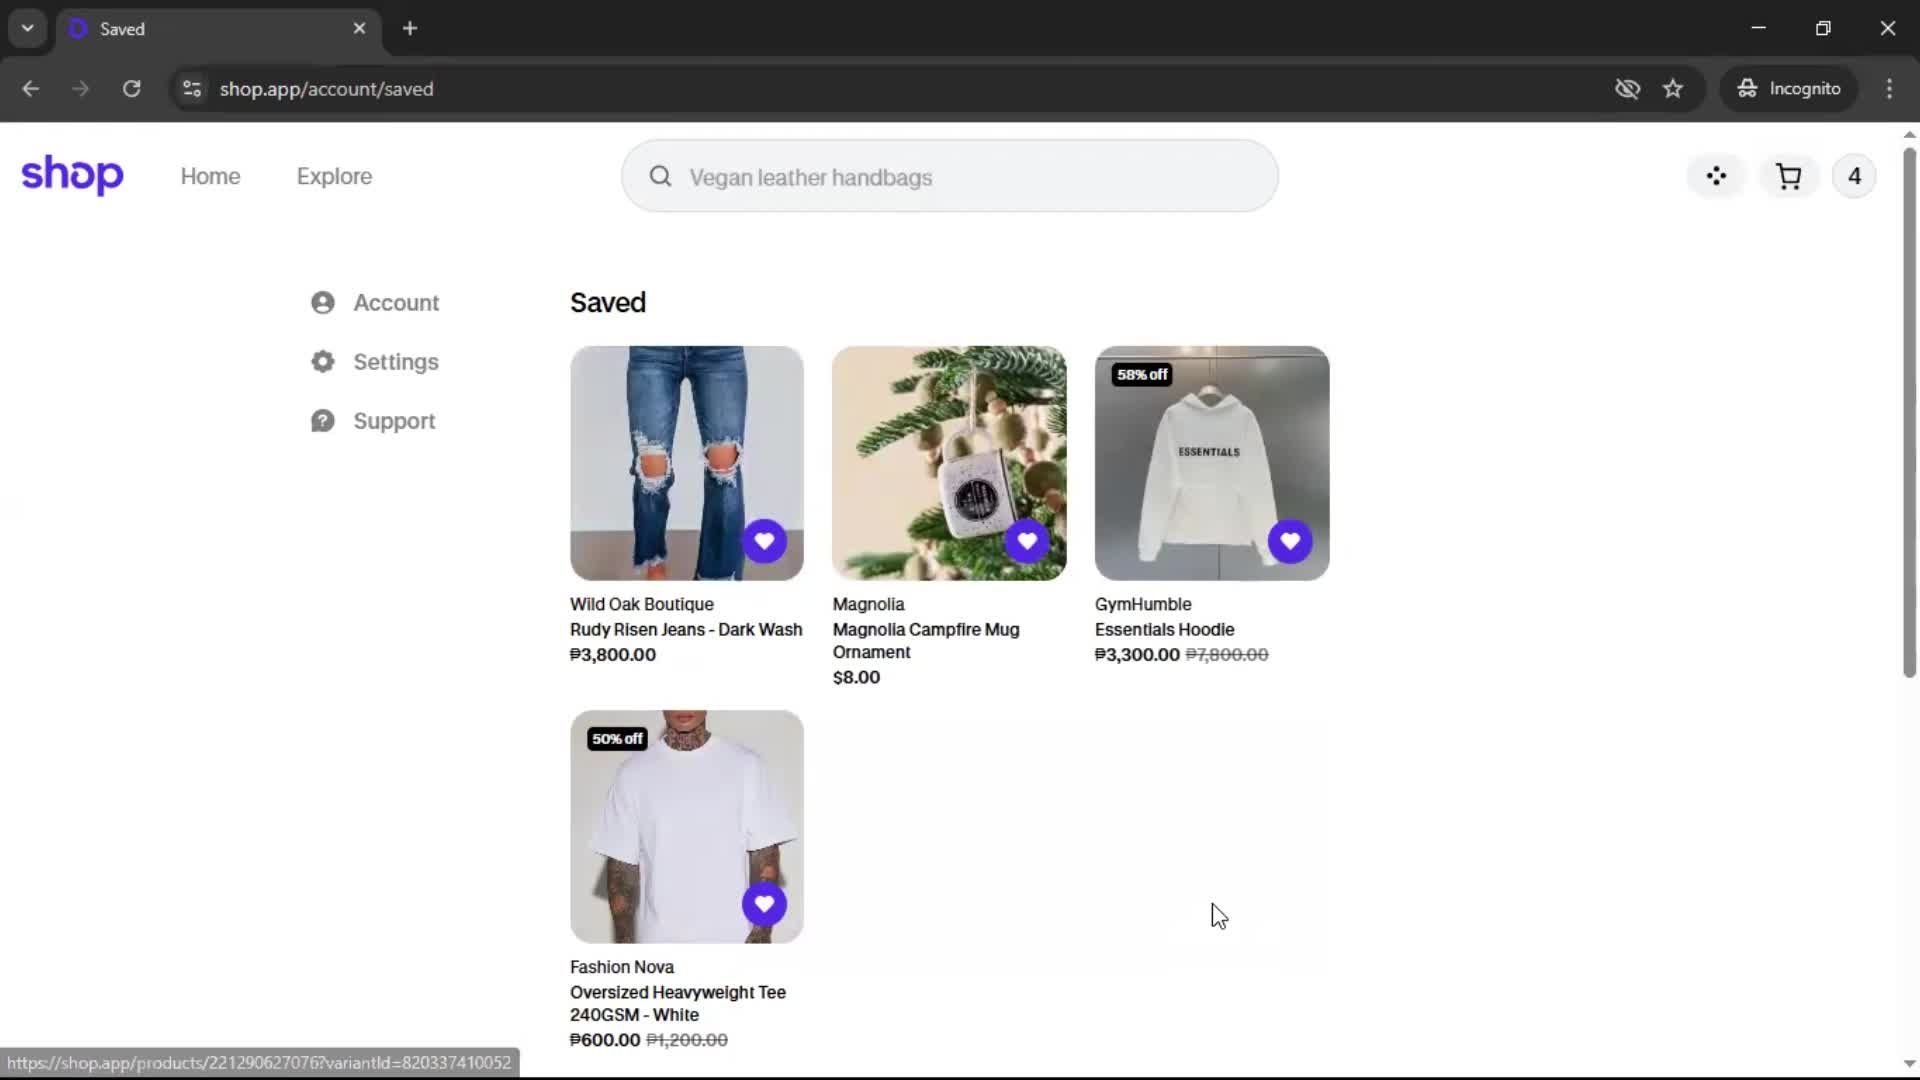Open the shopping cart icon
Viewport: 1920px width, 1080px height.
tap(1788, 177)
